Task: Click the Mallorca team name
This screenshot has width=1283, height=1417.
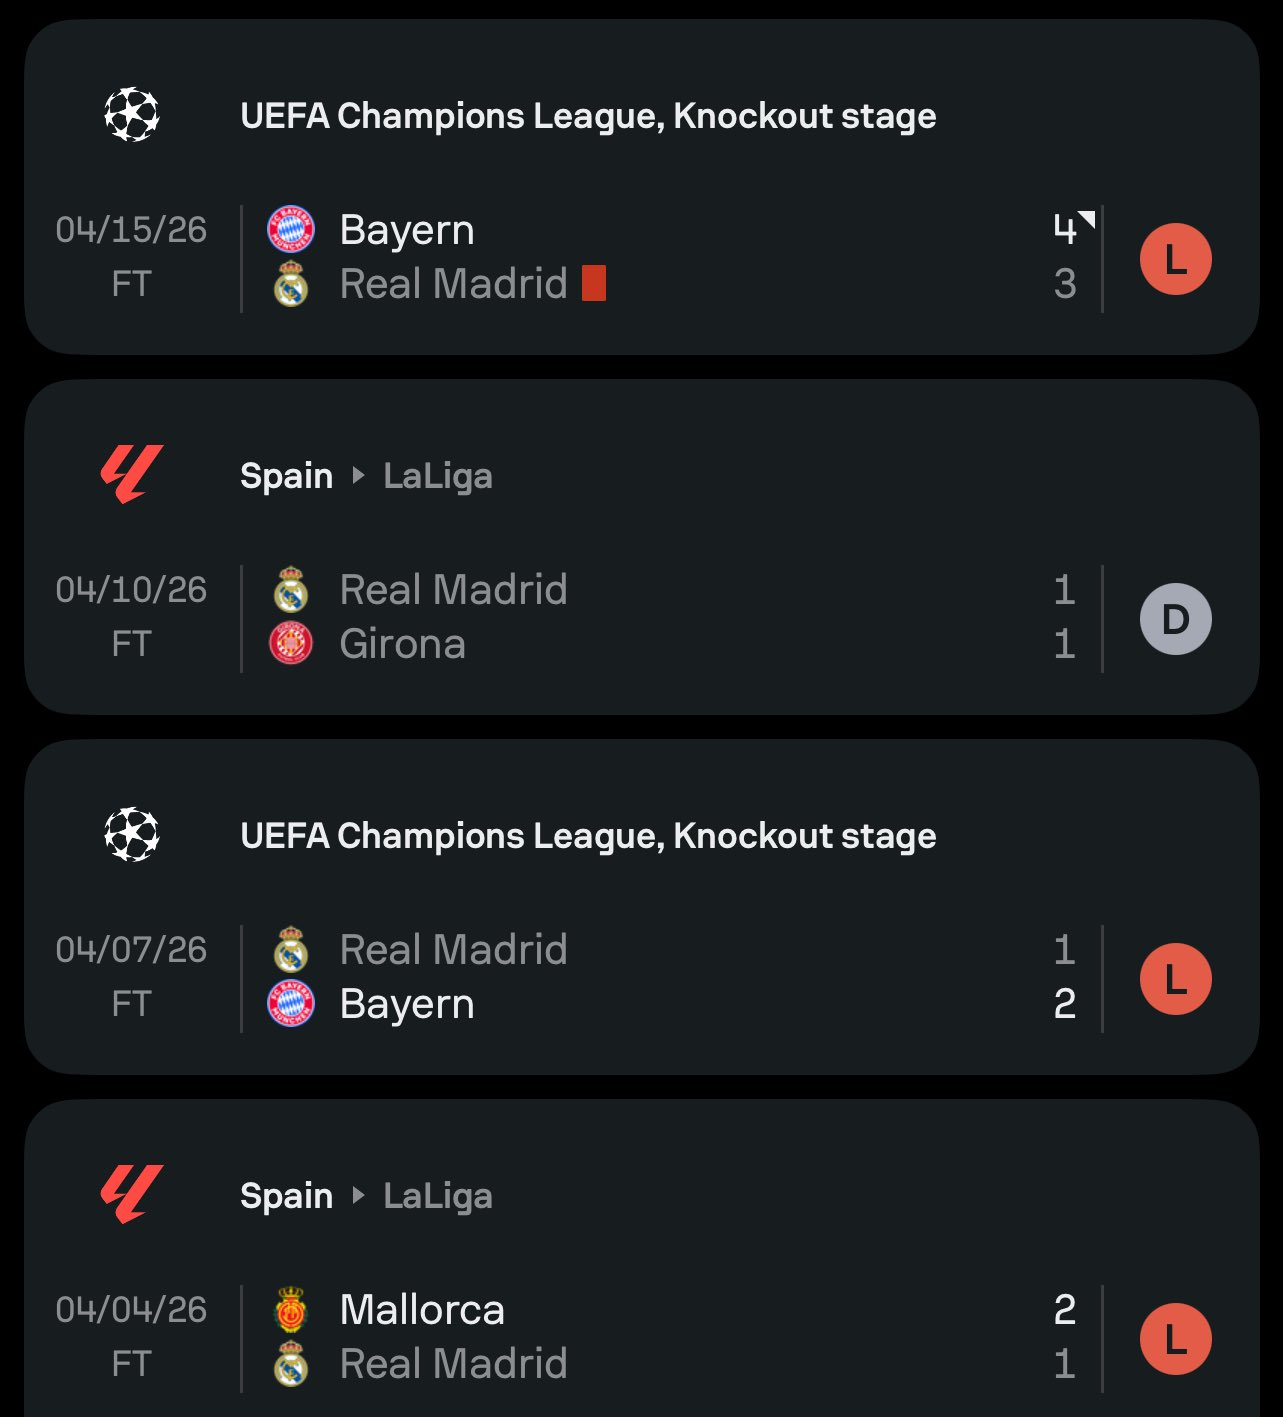Action: click(x=422, y=1309)
